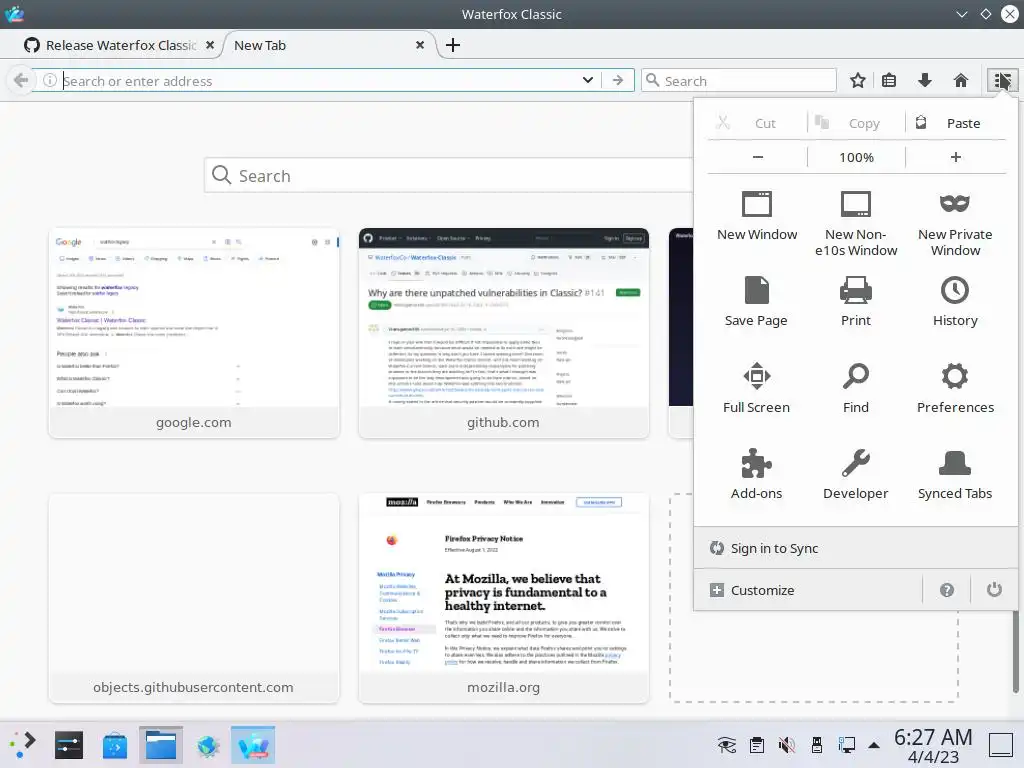Click the Paste button in menu
Viewport: 1024px width, 768px height.
pos(955,123)
